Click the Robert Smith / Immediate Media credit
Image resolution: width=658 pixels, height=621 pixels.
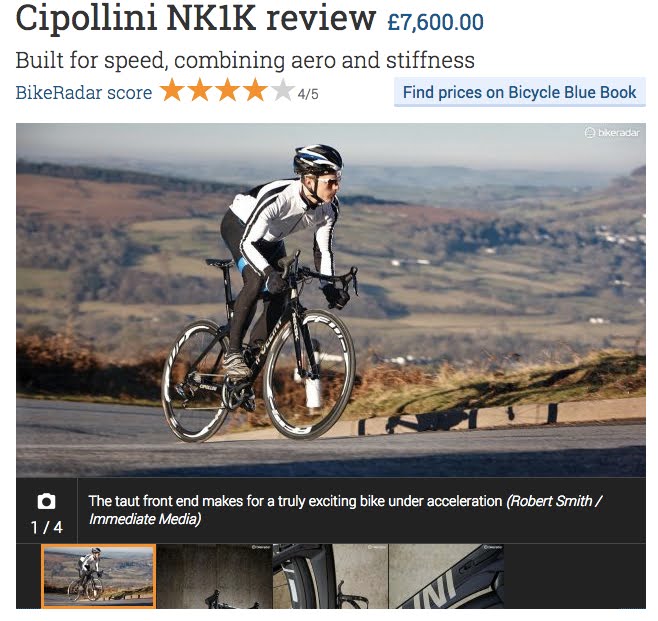[x=345, y=510]
